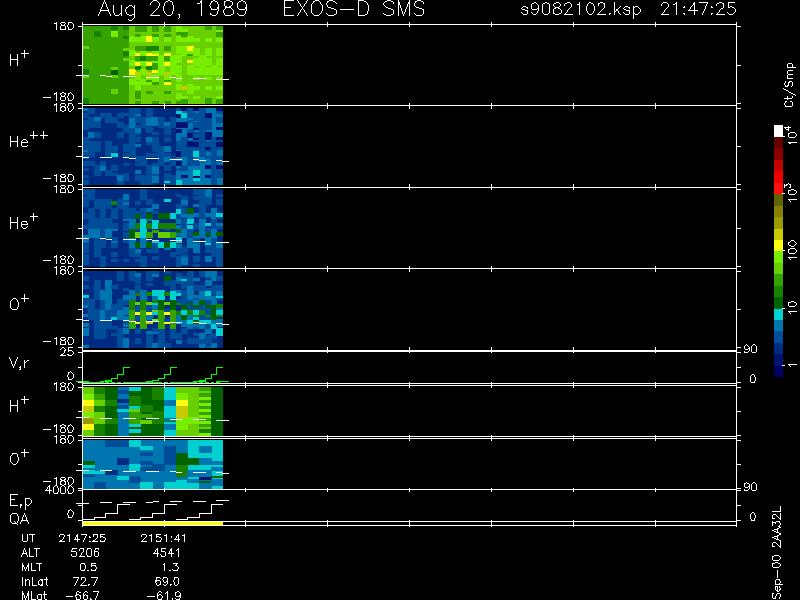This screenshot has width=800, height=600.
Task: Click the UT value '2151:41'
Action: [x=163, y=538]
